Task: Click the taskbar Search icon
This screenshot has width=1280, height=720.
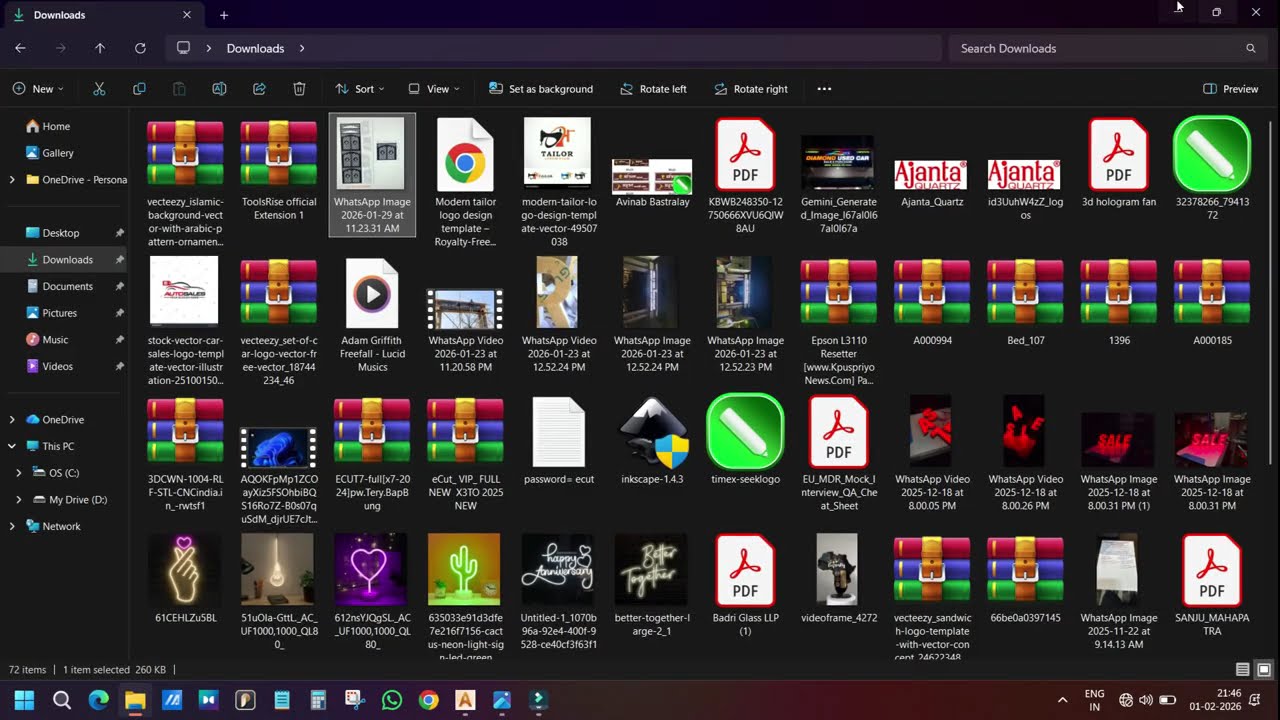Action: click(x=61, y=700)
